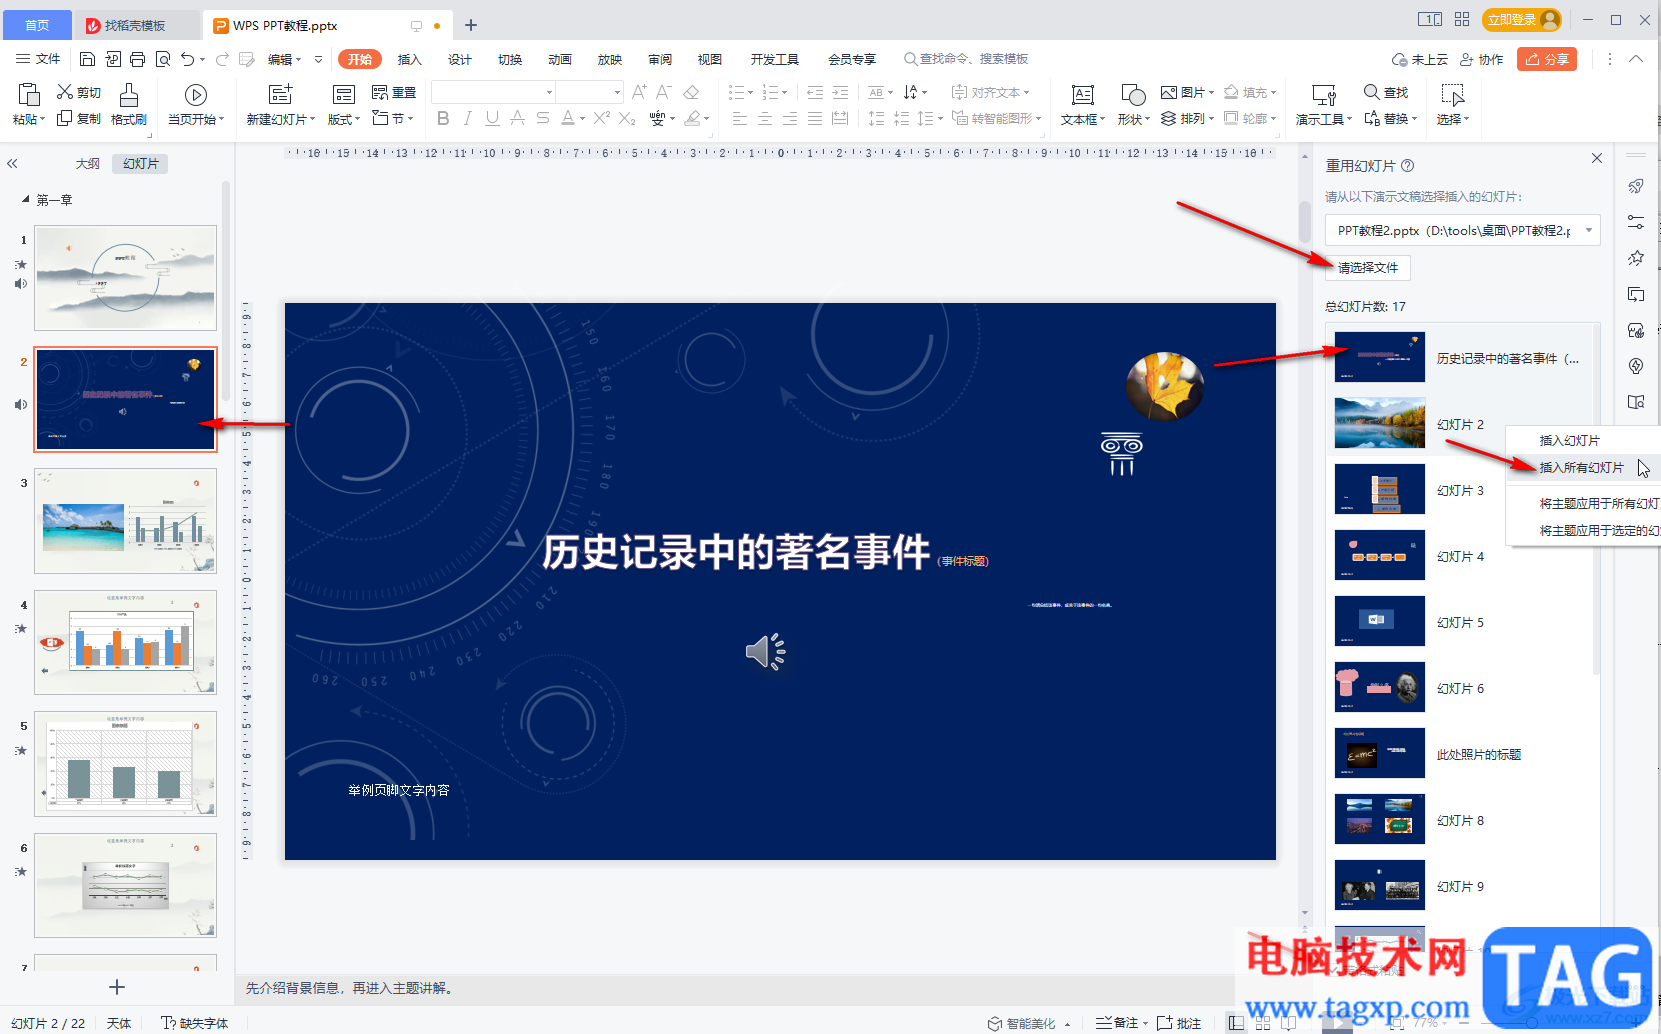Click 请选择文件 choose file button
The image size is (1661, 1034).
[x=1368, y=268]
